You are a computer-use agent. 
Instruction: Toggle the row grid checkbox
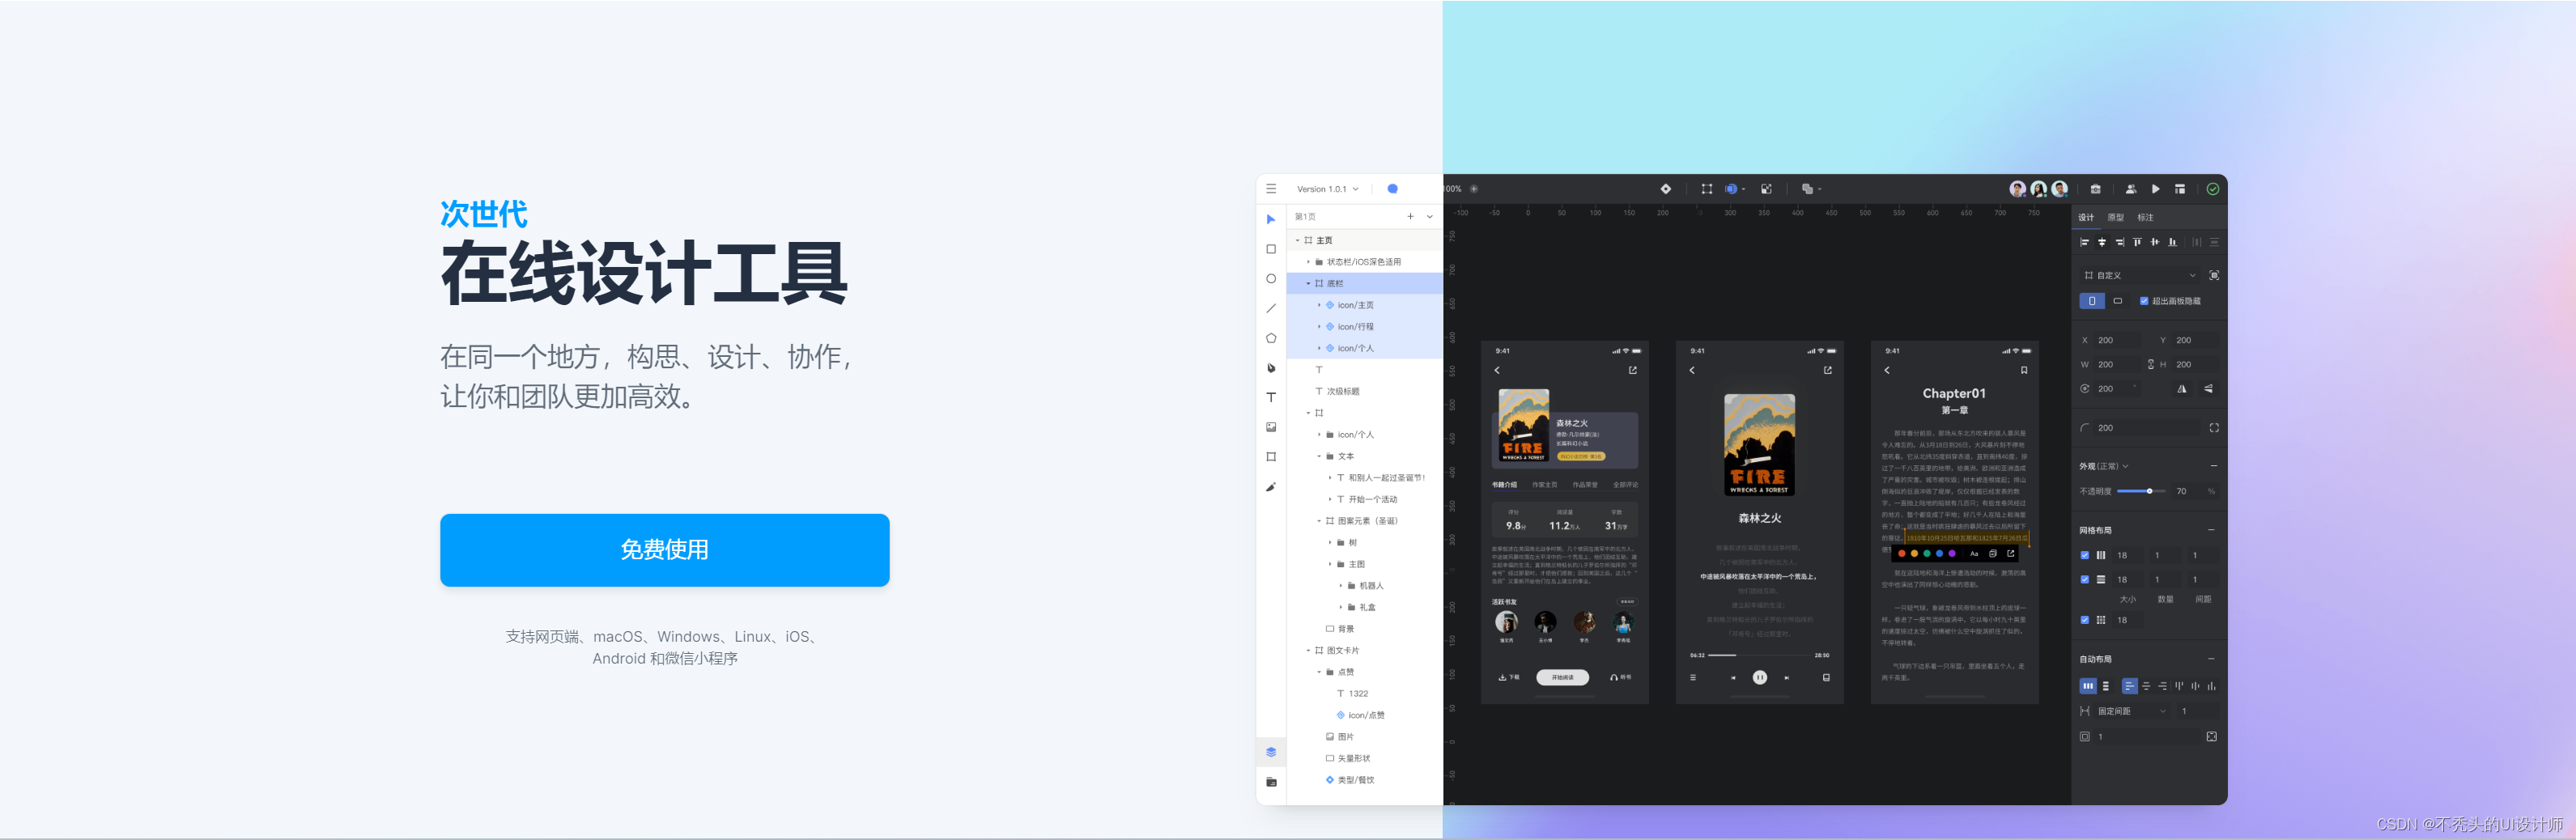2085,580
